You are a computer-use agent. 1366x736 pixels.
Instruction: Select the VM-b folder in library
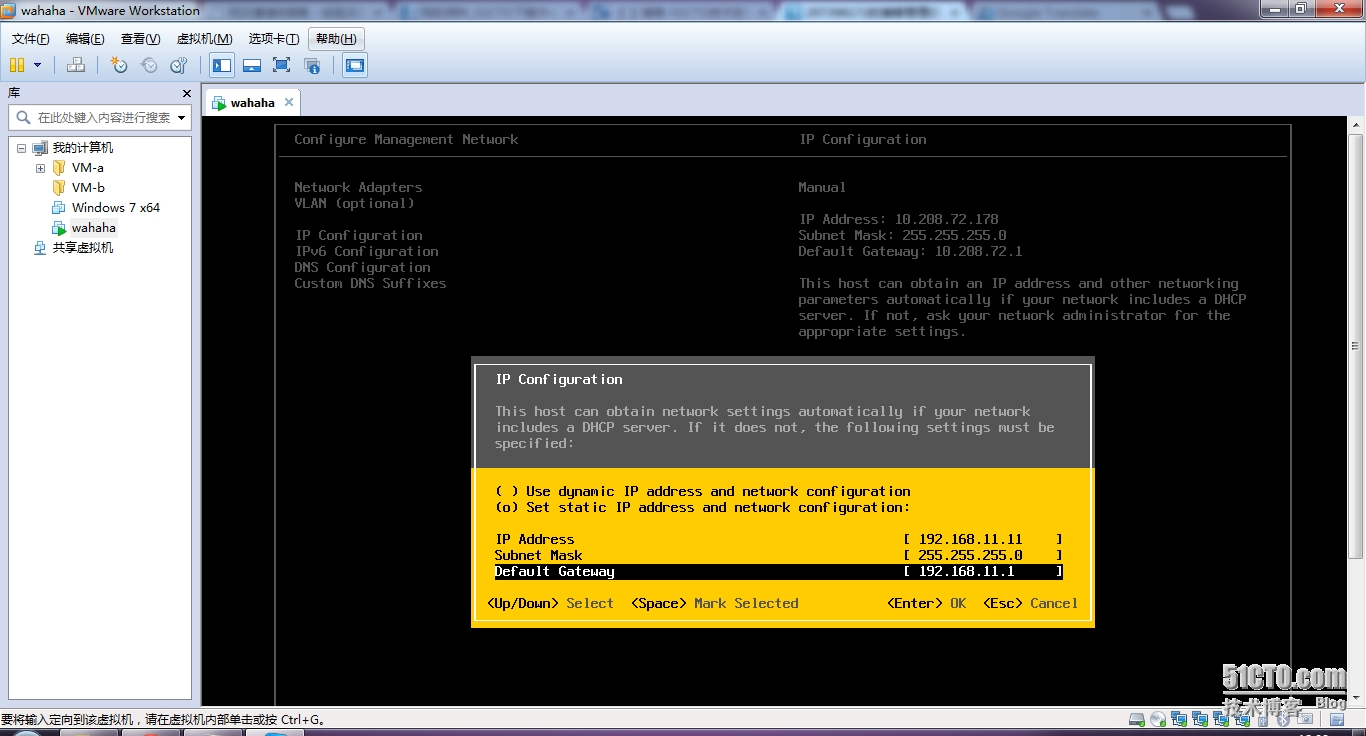pos(87,188)
